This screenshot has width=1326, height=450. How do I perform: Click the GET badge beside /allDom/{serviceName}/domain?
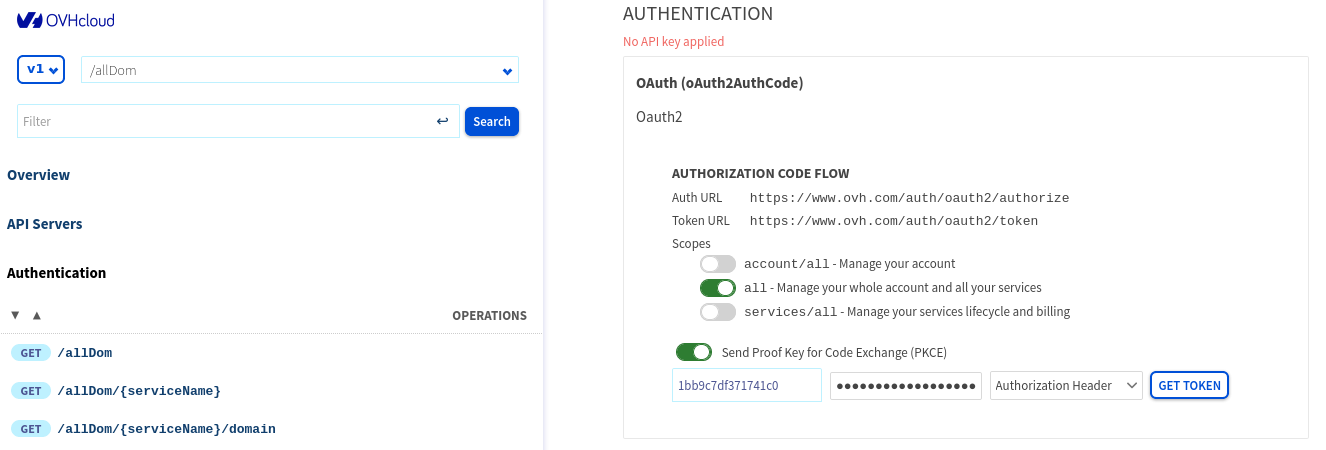tap(30, 429)
